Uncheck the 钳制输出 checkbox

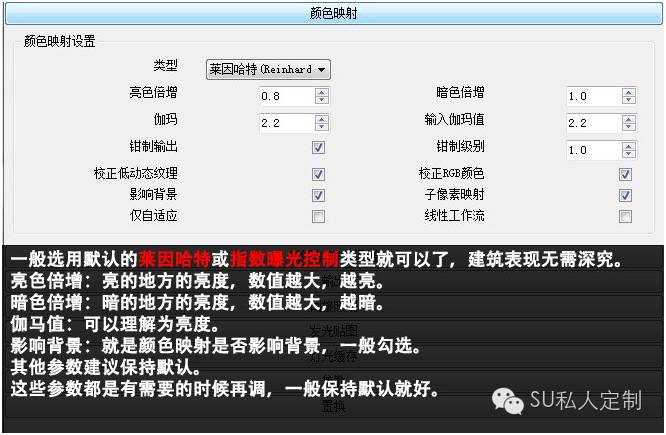pos(318,147)
